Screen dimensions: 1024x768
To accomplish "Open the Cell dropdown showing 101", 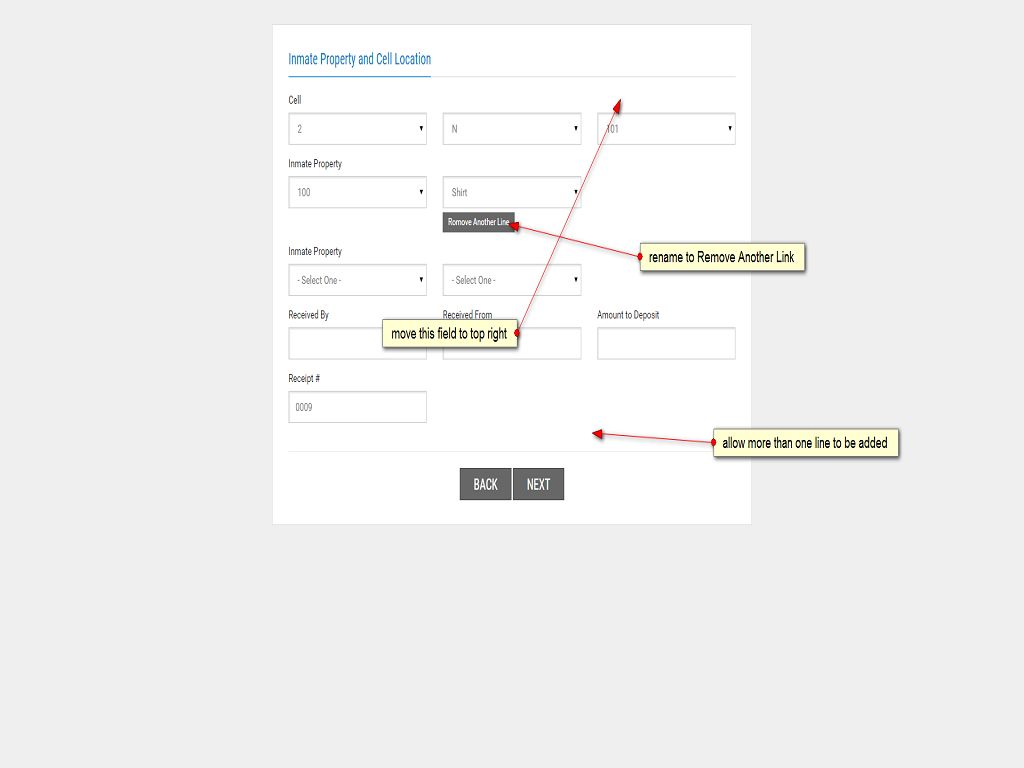I will pyautogui.click(x=666, y=129).
